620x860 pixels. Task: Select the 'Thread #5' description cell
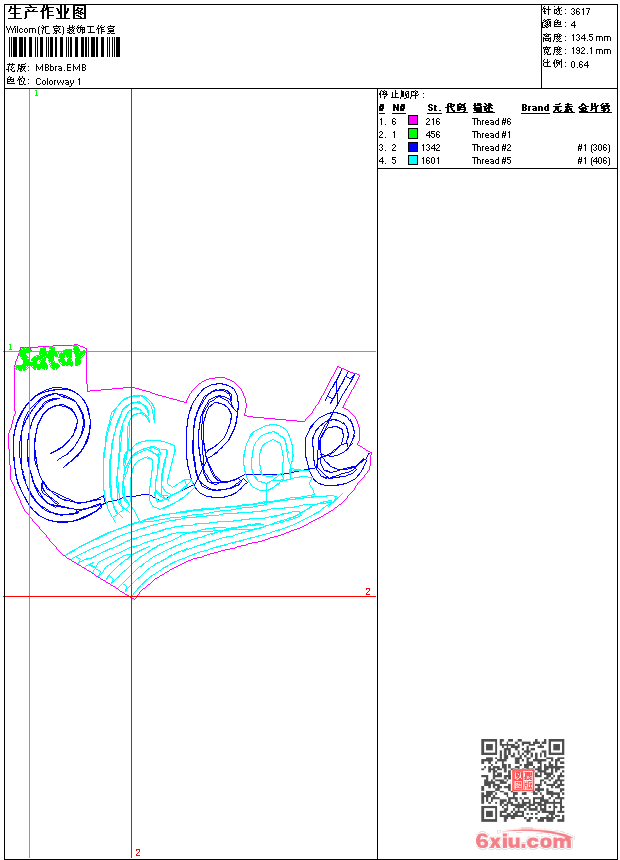pos(491,161)
